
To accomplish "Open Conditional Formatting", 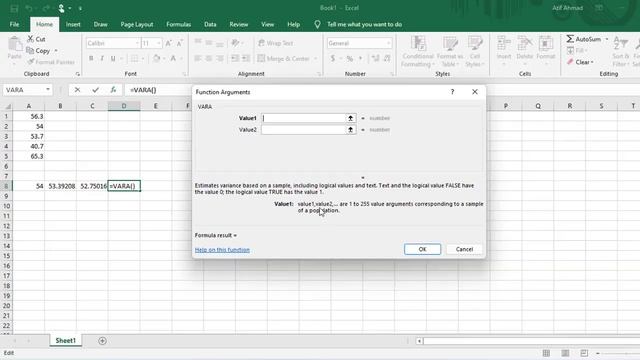I will 418,52.
